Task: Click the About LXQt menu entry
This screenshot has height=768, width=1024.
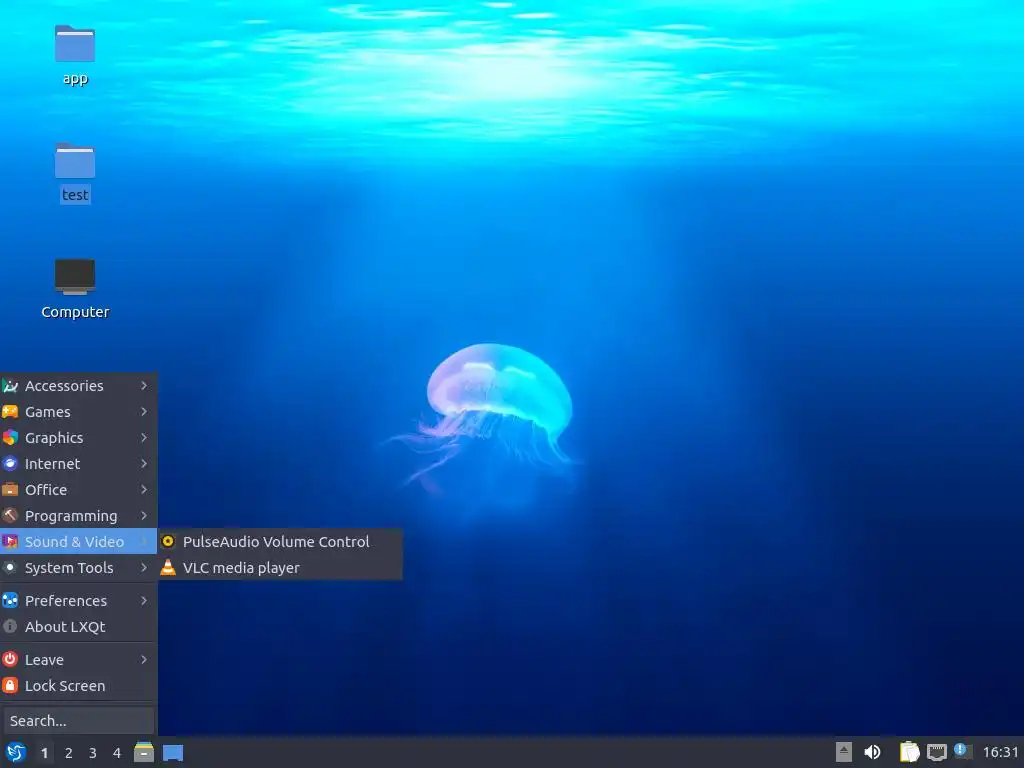Action: tap(78, 627)
